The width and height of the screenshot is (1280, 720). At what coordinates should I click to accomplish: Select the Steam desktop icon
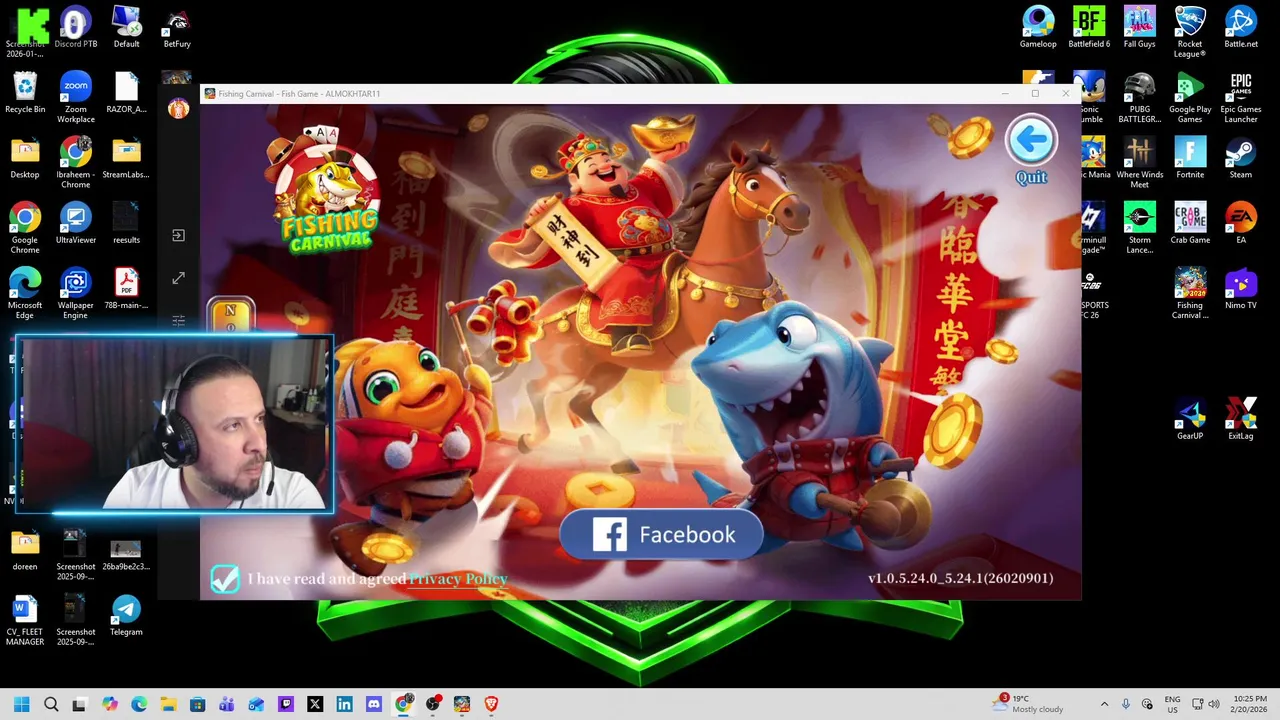click(1241, 158)
